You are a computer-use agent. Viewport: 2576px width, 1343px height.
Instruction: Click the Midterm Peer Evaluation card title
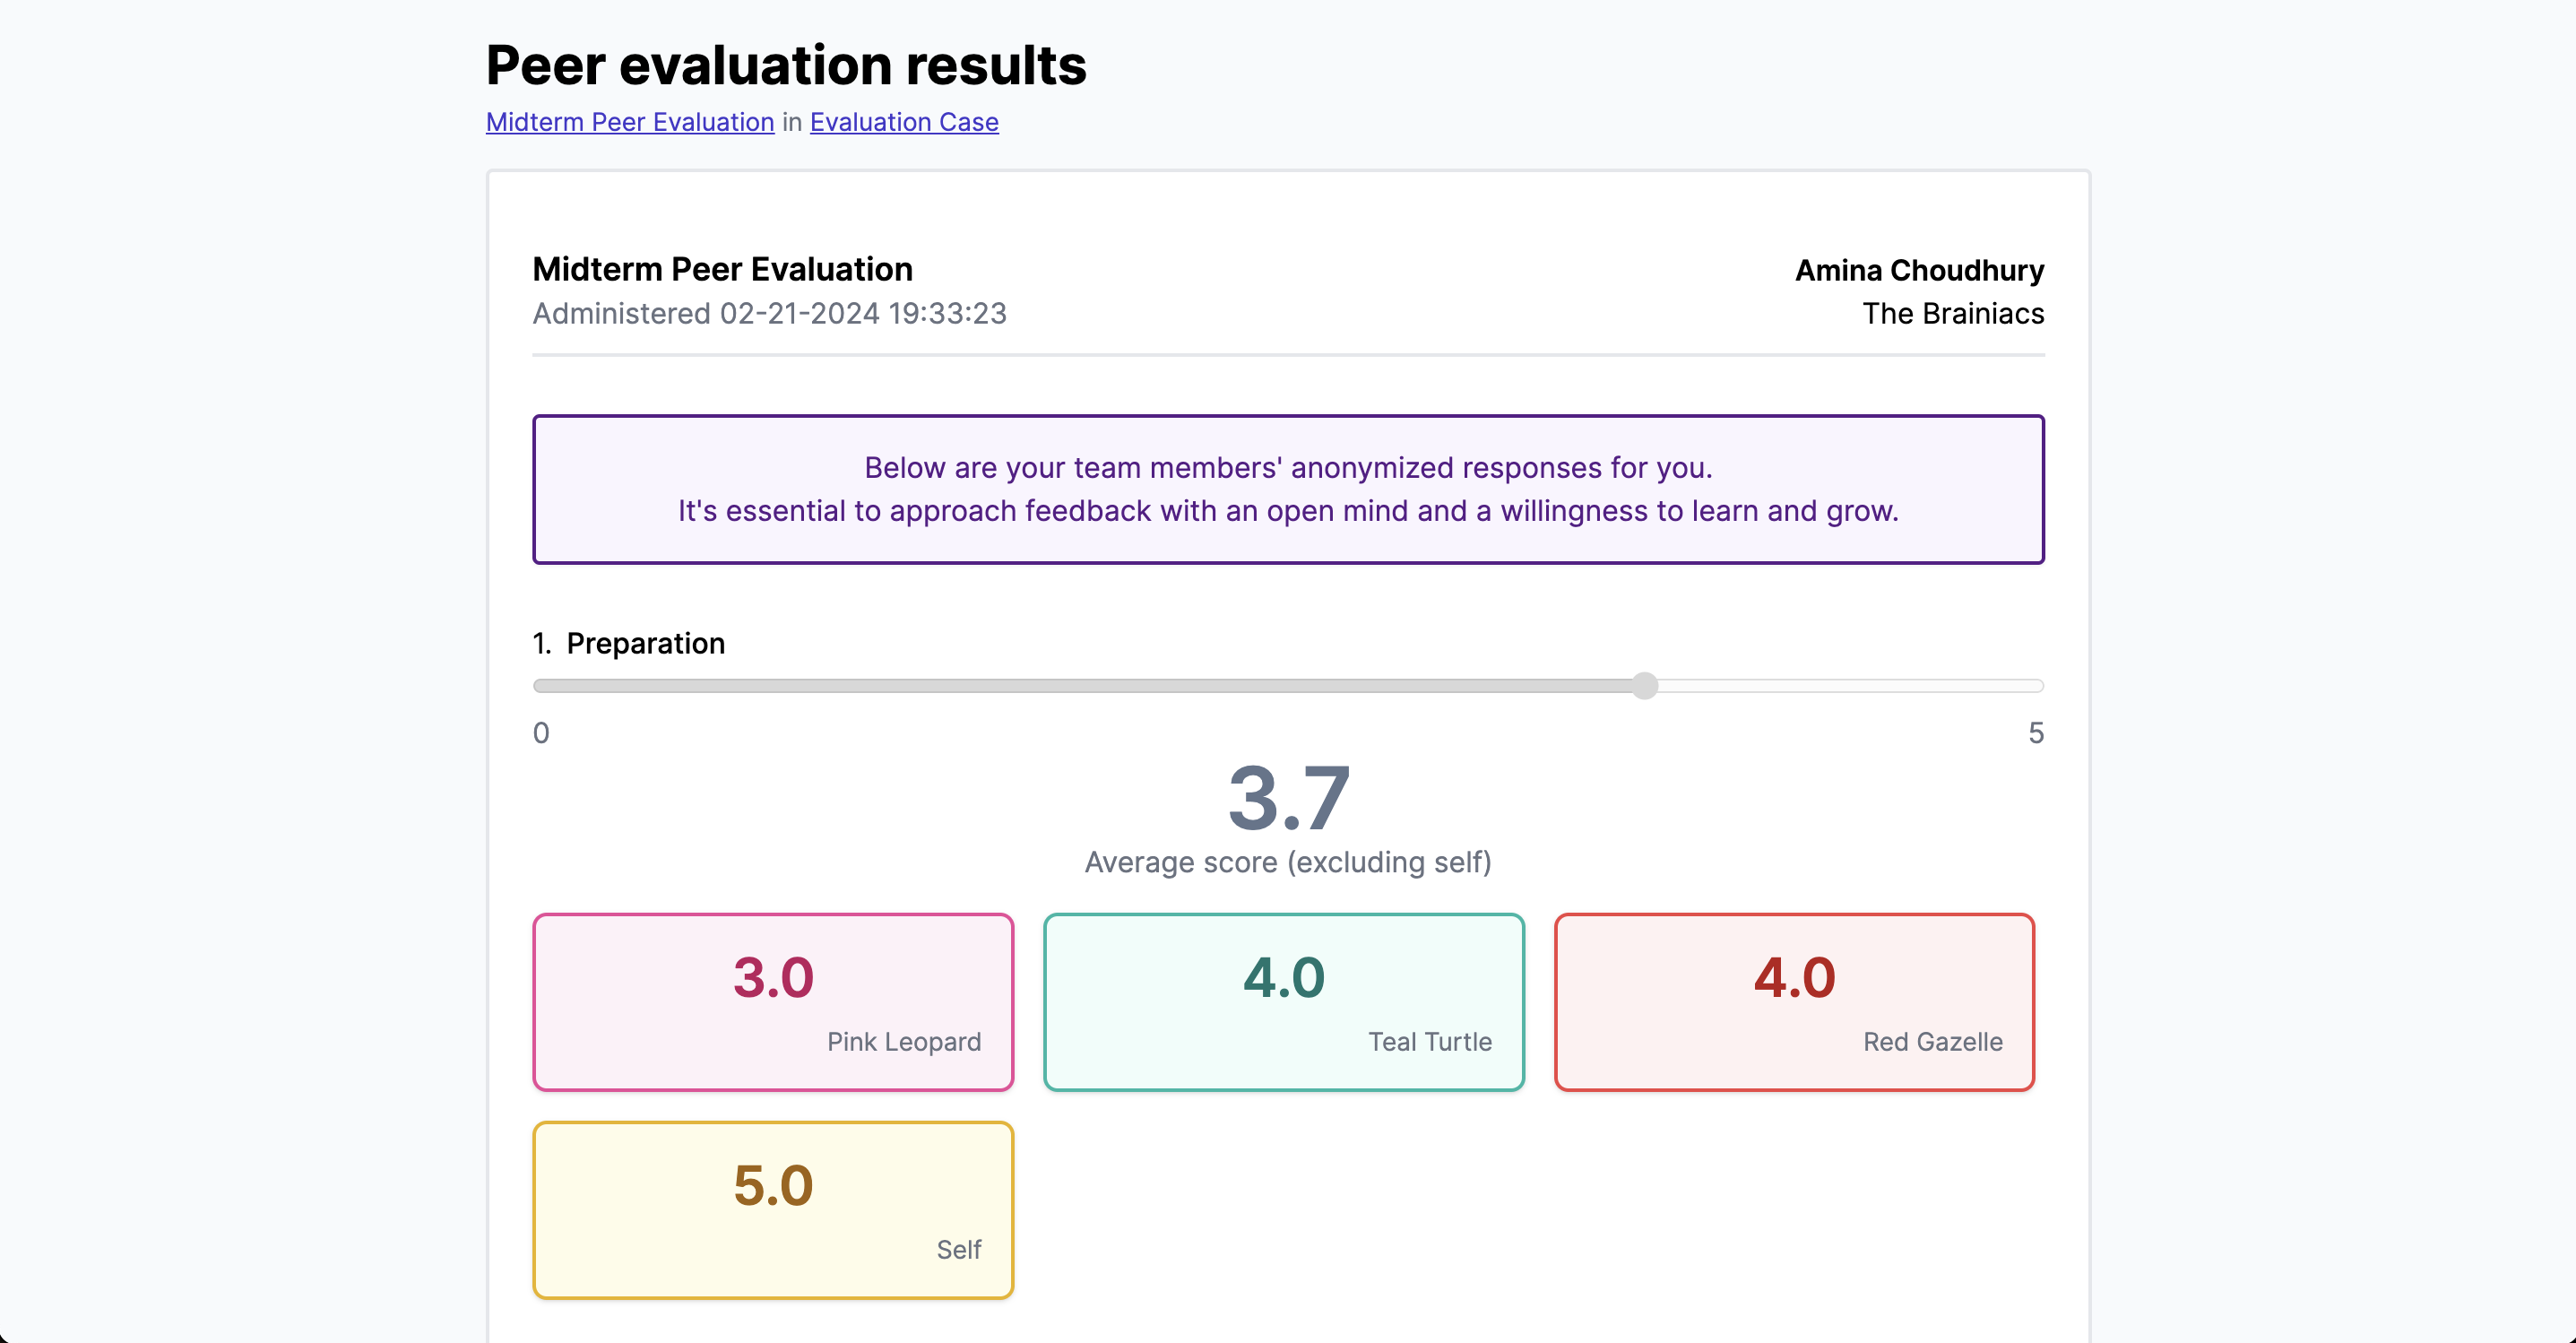pos(722,269)
